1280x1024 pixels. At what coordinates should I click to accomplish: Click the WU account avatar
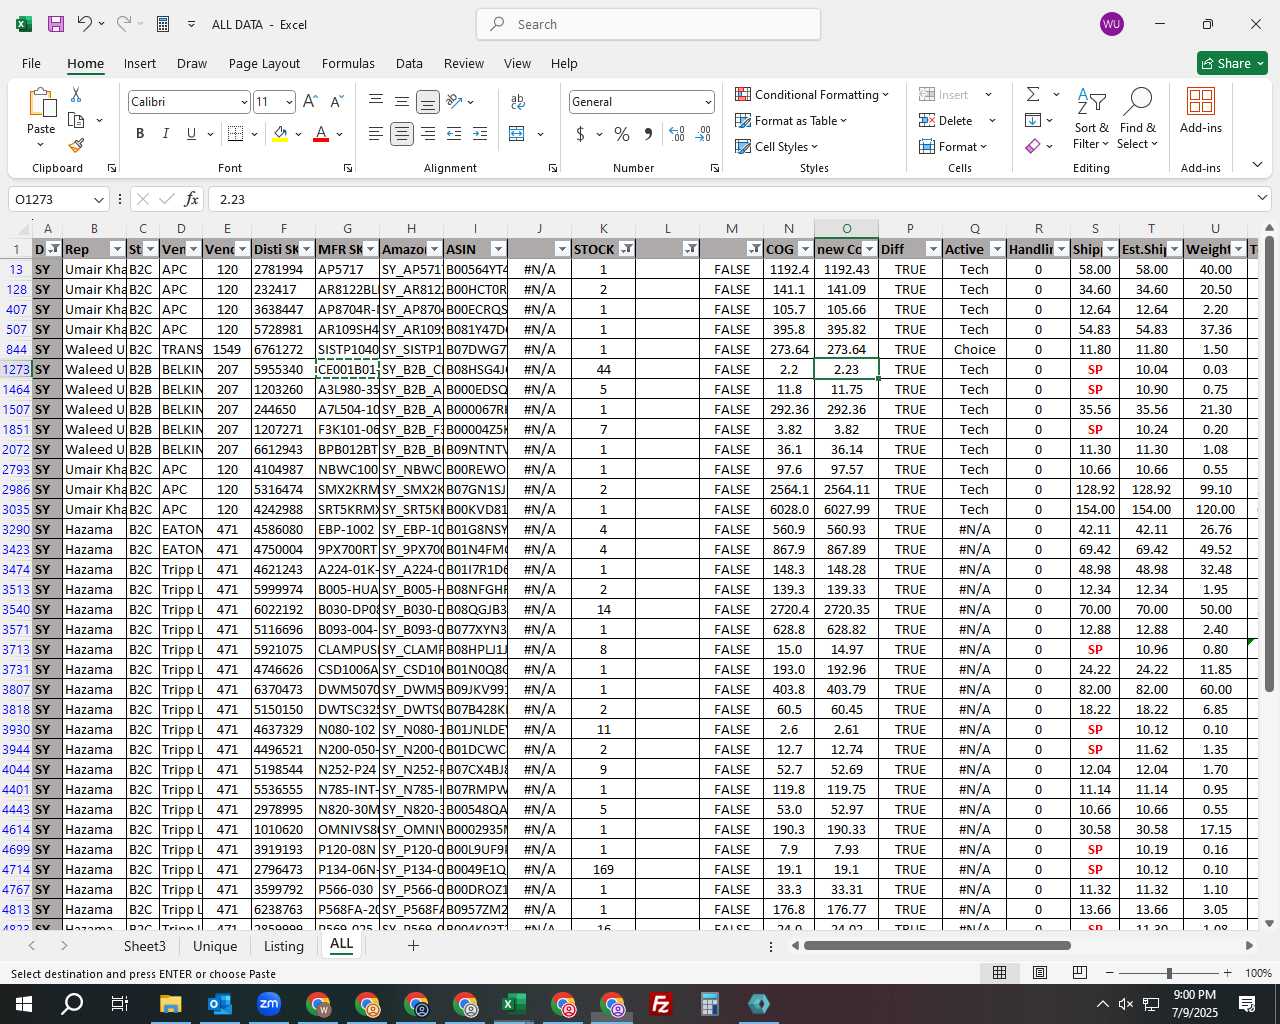[x=1111, y=24]
